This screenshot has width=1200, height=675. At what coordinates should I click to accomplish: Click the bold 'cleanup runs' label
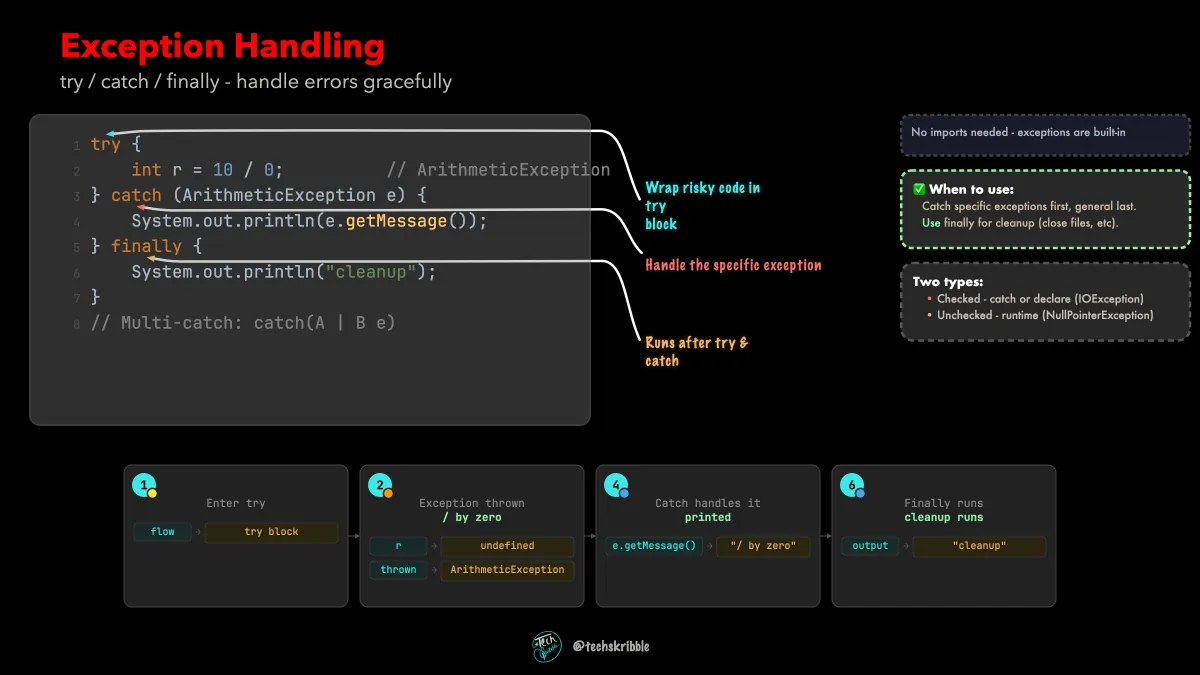(944, 517)
